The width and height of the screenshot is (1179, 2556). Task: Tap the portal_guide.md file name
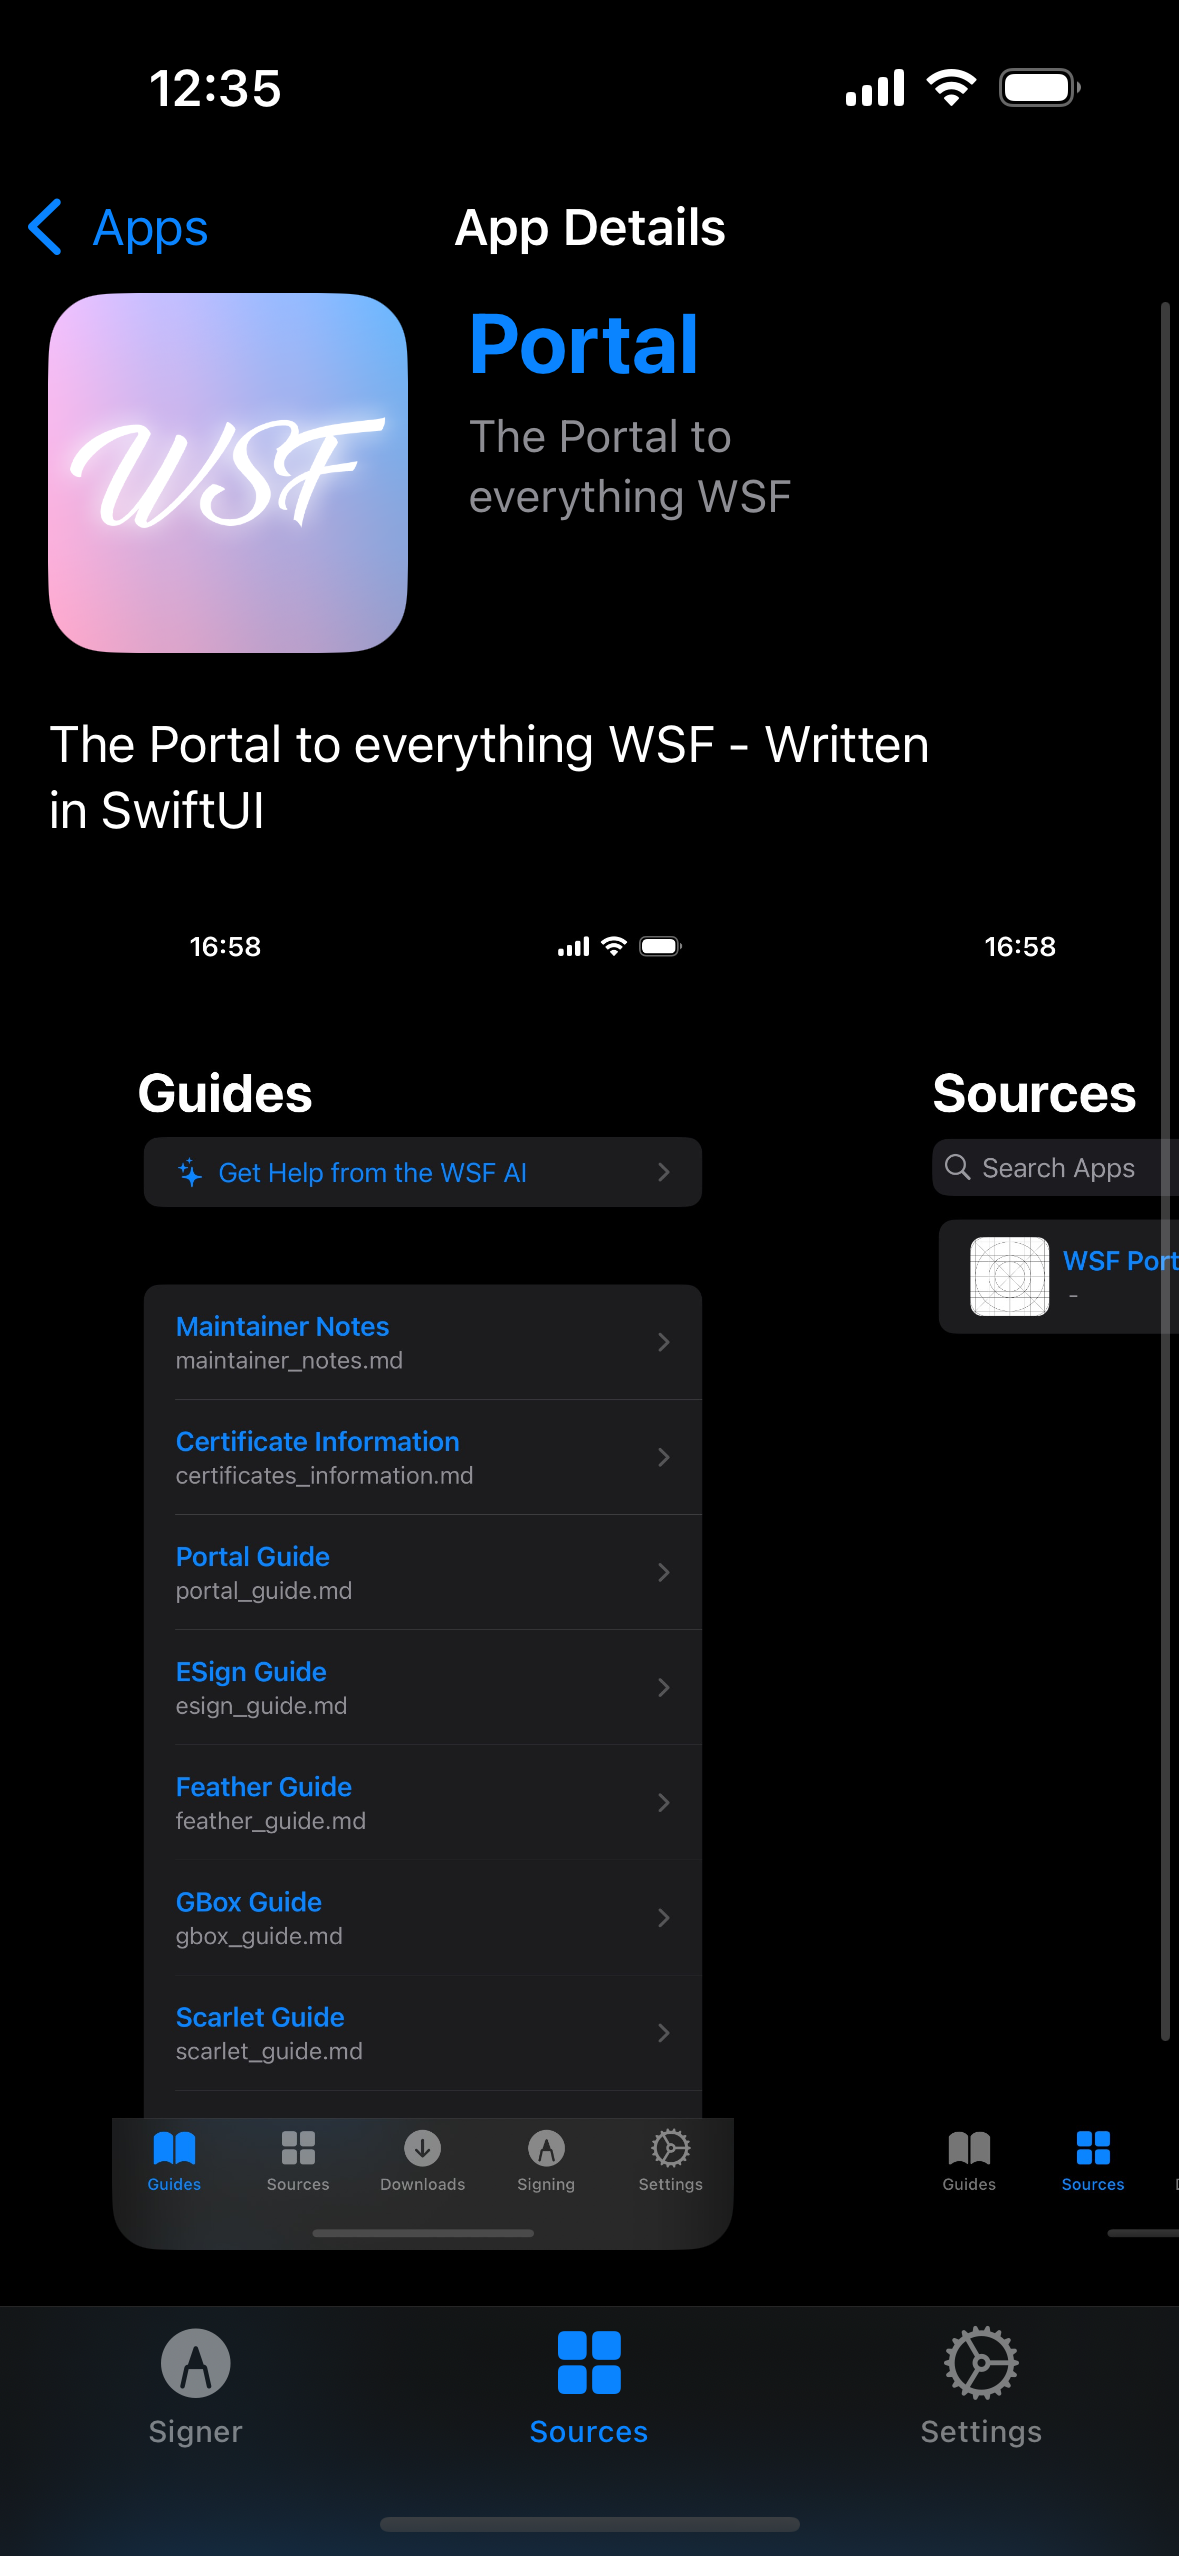click(x=264, y=1590)
